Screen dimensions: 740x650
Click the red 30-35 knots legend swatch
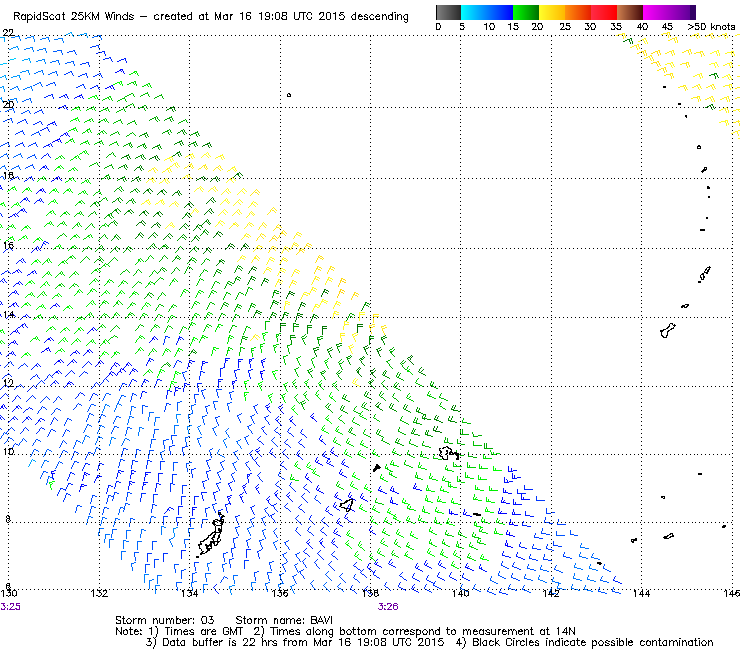[604, 12]
